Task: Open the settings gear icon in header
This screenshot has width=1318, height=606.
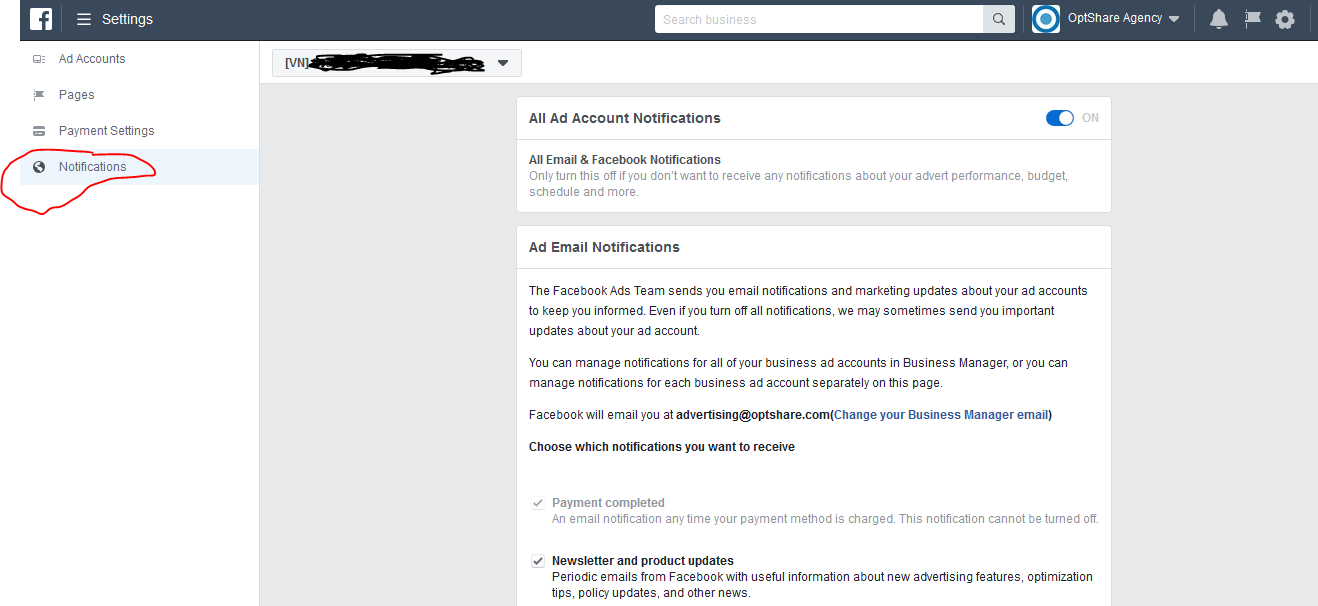Action: click(x=1285, y=19)
